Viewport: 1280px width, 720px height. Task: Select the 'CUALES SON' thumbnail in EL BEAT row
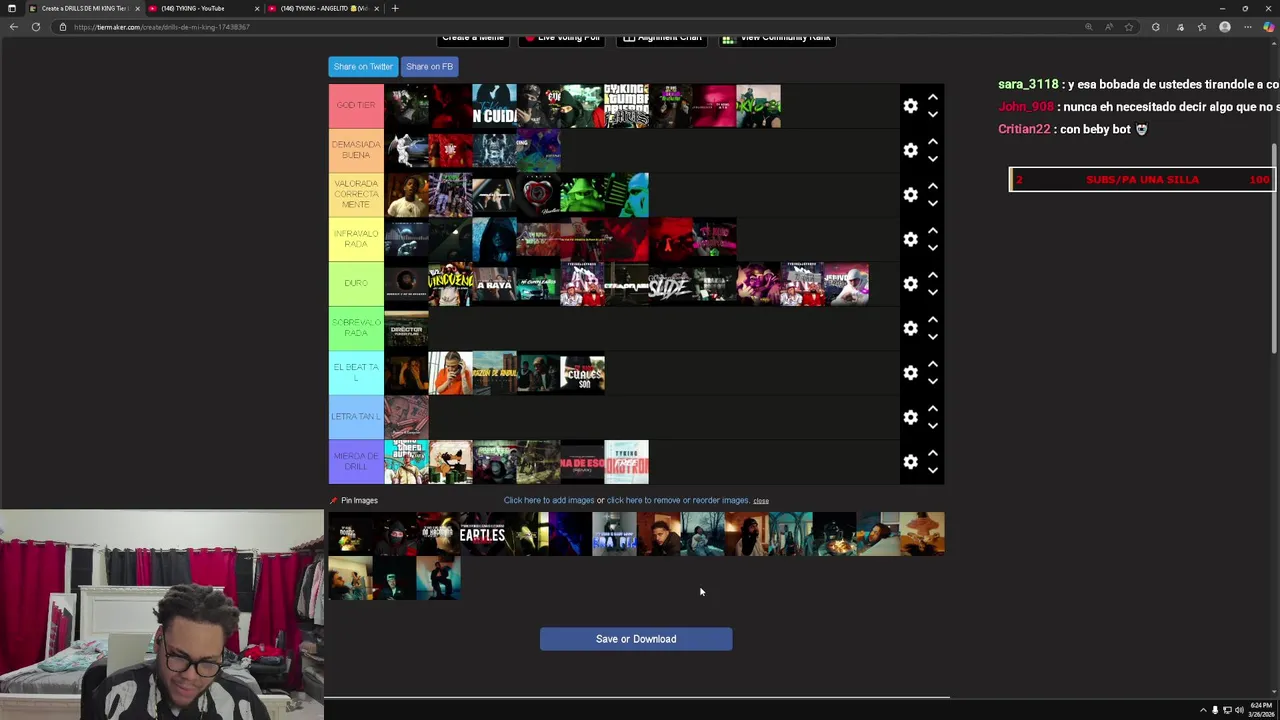point(582,373)
